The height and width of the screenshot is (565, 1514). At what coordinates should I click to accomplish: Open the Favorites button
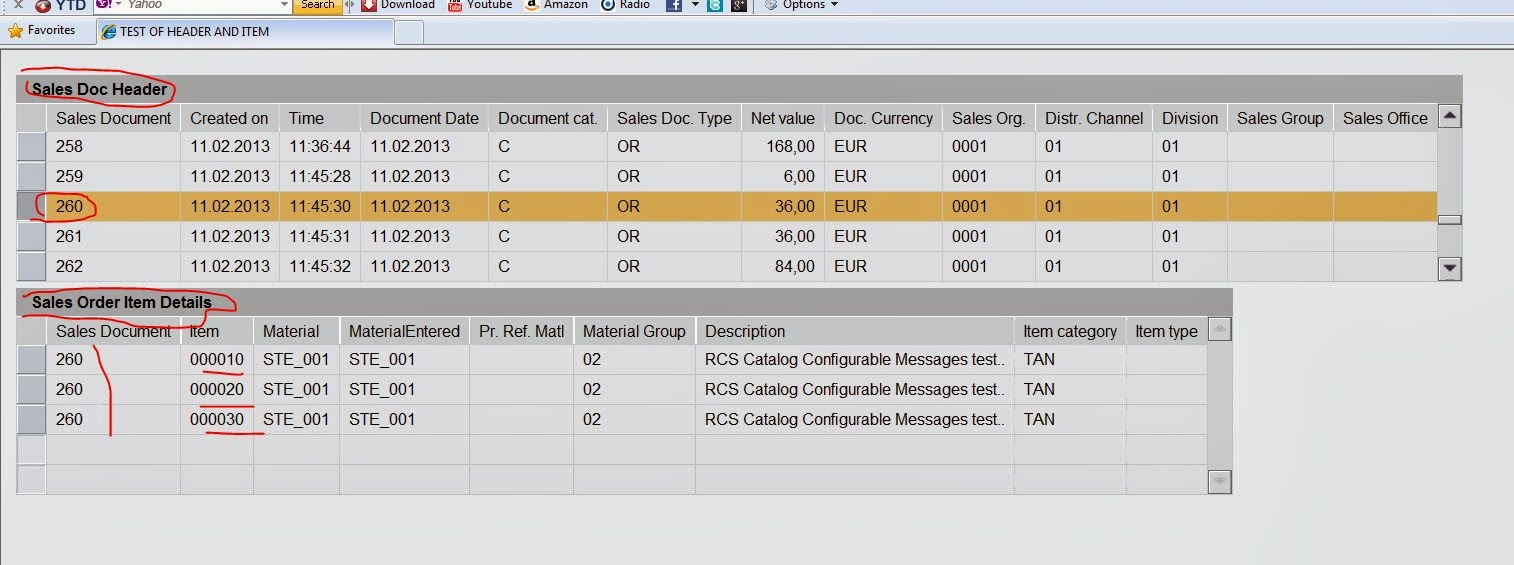42,31
